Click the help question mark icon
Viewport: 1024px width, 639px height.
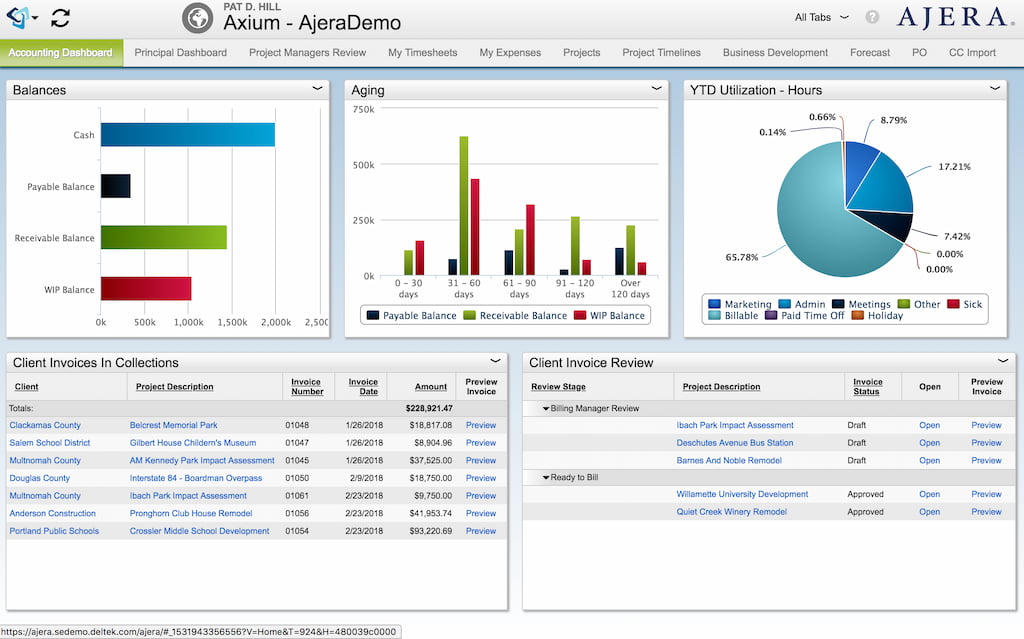click(x=873, y=17)
